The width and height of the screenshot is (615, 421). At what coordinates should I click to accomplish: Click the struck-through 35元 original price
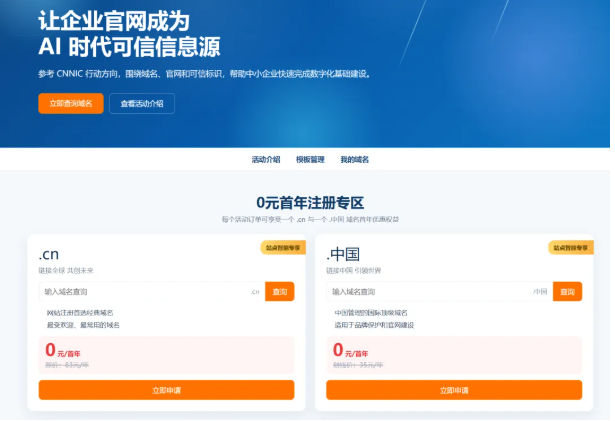click(358, 365)
